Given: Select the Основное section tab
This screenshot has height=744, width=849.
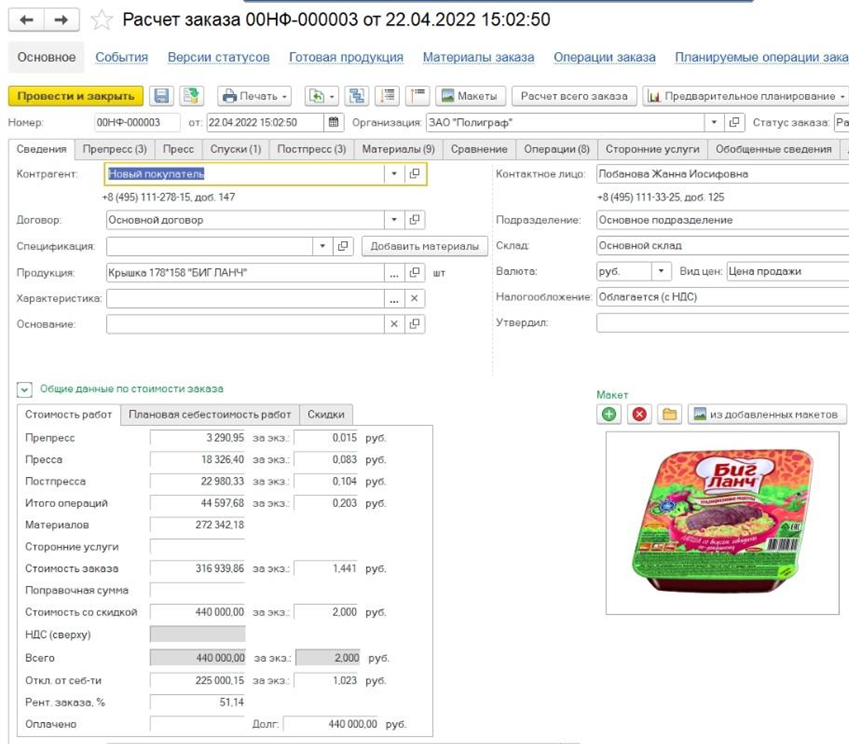Looking at the screenshot, I should point(47,57).
